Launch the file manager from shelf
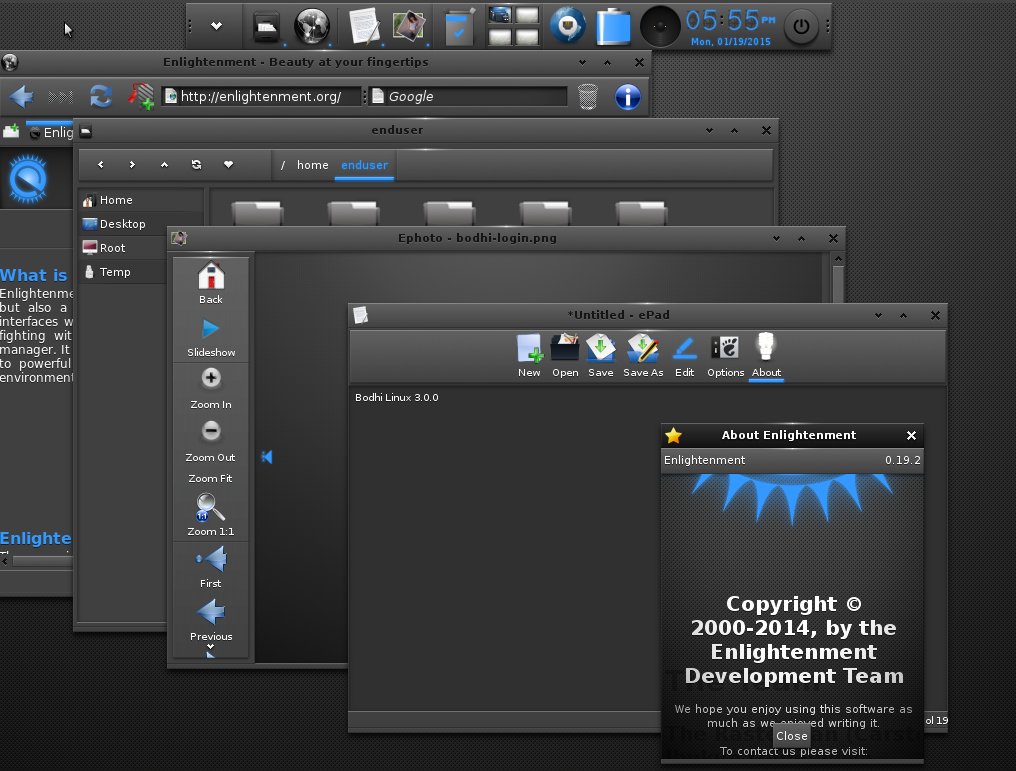Image resolution: width=1016 pixels, height=771 pixels. 266,27
